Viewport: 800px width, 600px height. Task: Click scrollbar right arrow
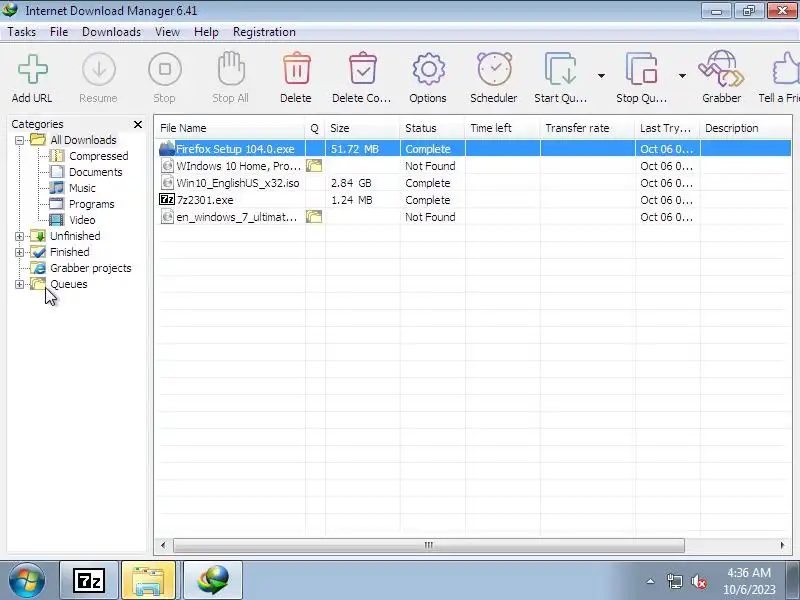click(783, 545)
